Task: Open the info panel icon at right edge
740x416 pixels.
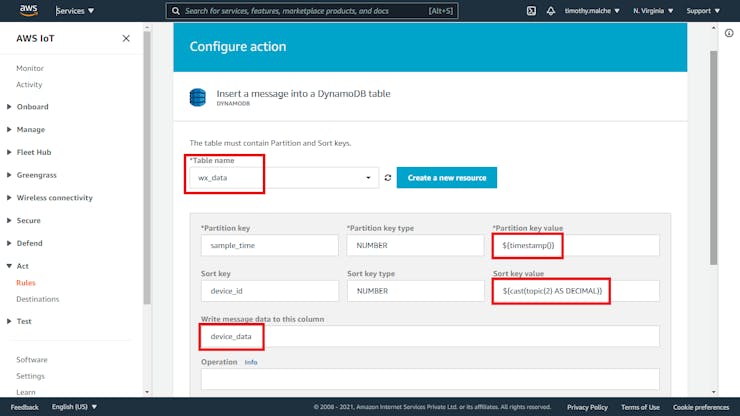Action: click(729, 33)
